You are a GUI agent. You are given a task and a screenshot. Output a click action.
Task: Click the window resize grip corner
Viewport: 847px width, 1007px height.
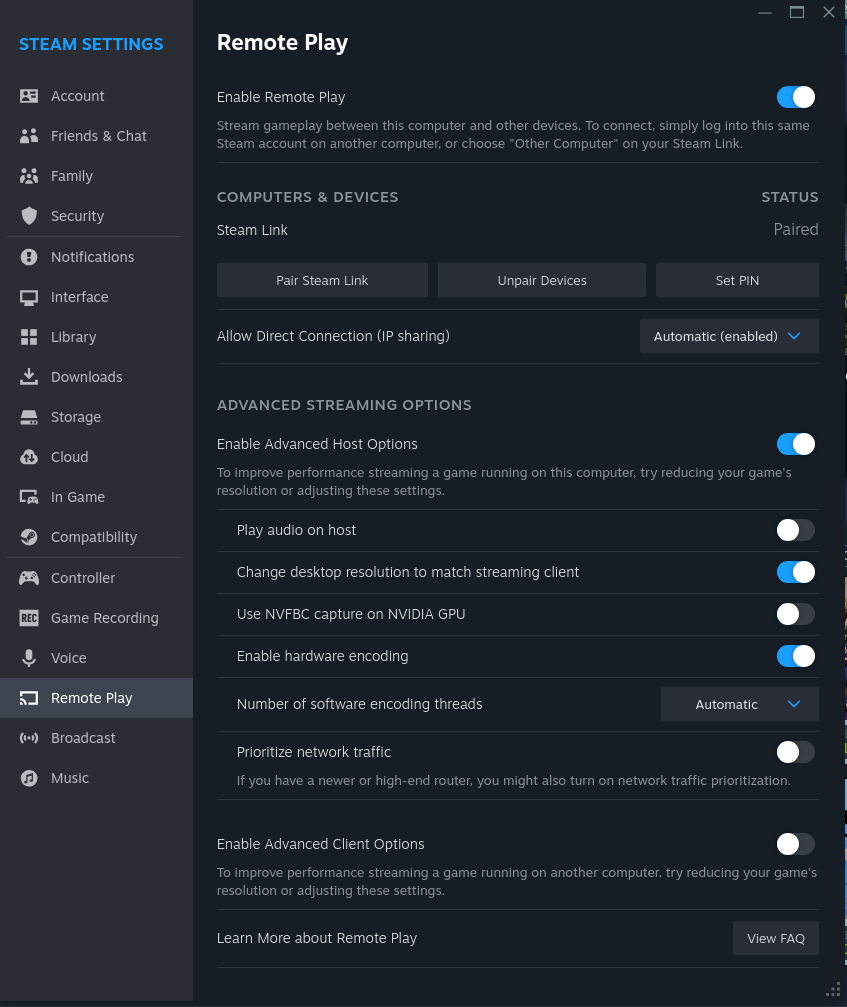(833, 990)
